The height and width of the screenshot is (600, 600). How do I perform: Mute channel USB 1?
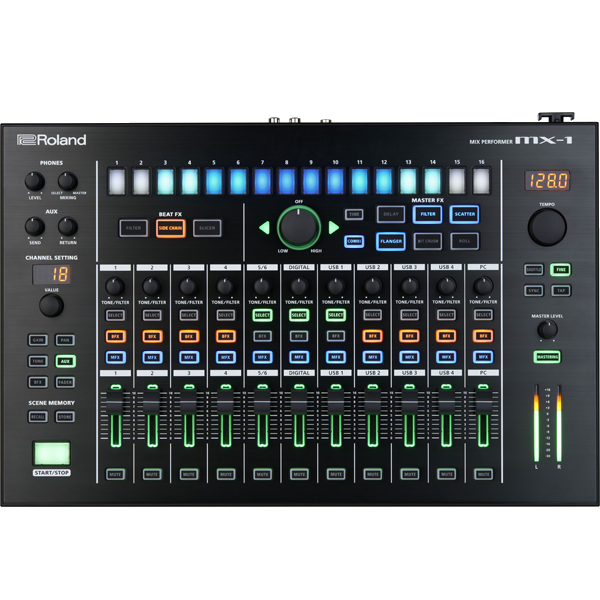tap(336, 474)
